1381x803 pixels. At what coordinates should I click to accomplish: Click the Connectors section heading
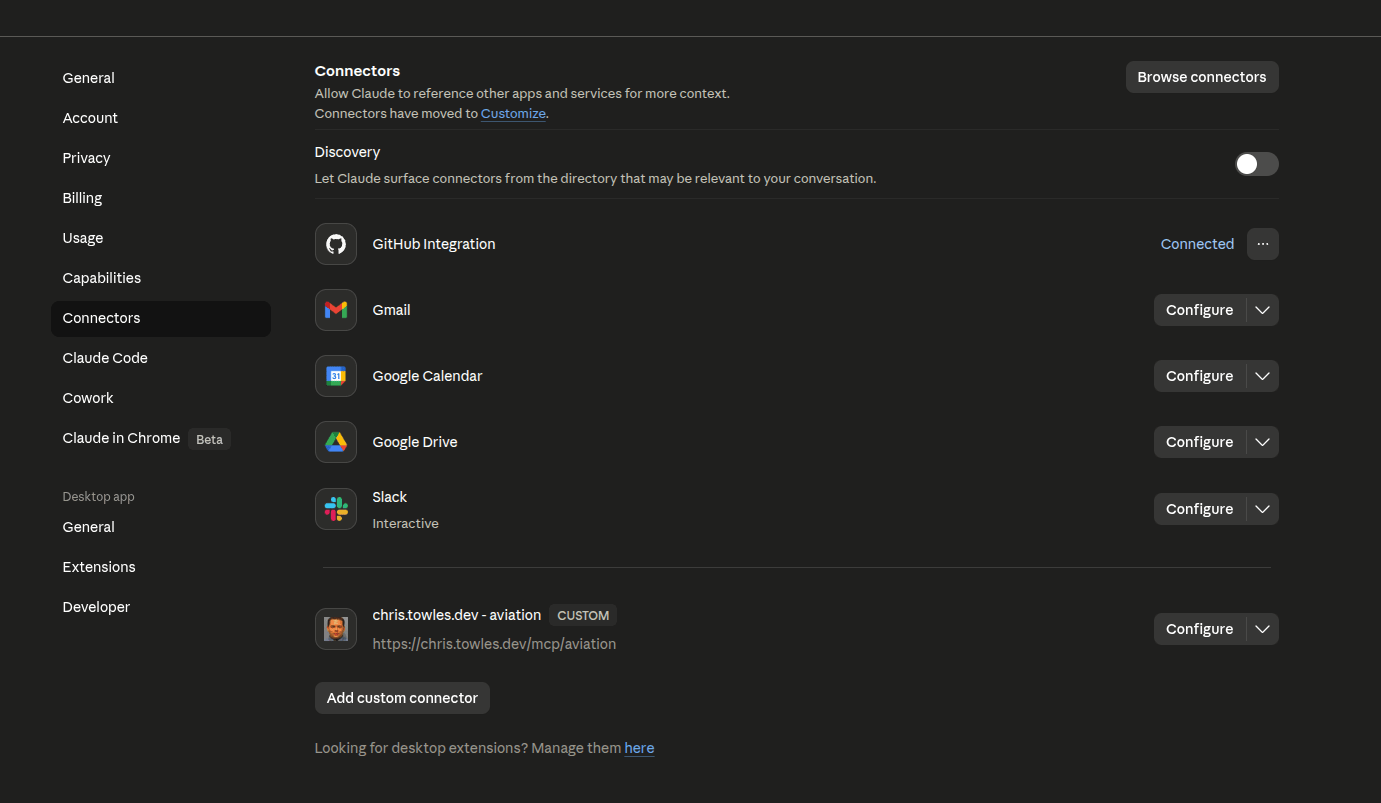(357, 71)
